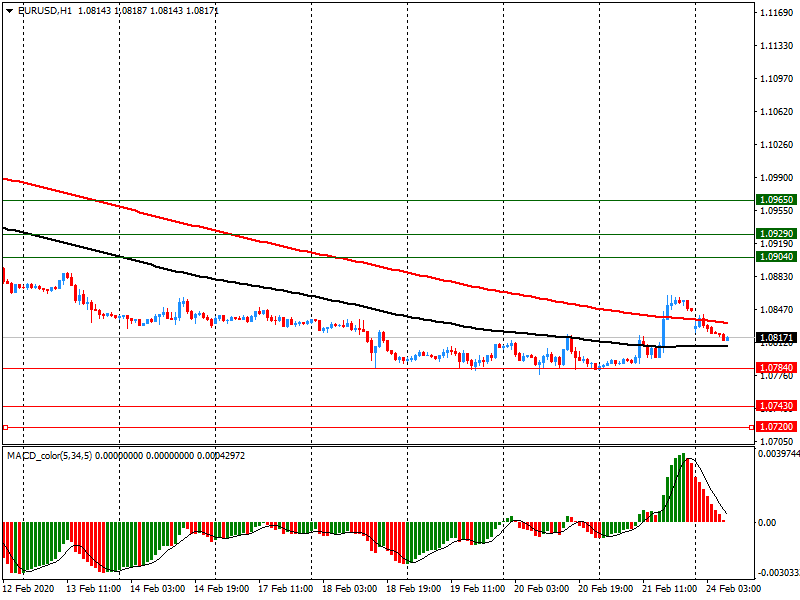Click the 1.10260 price scale value
Image resolution: width=800 pixels, height=600 pixels.
click(x=777, y=145)
